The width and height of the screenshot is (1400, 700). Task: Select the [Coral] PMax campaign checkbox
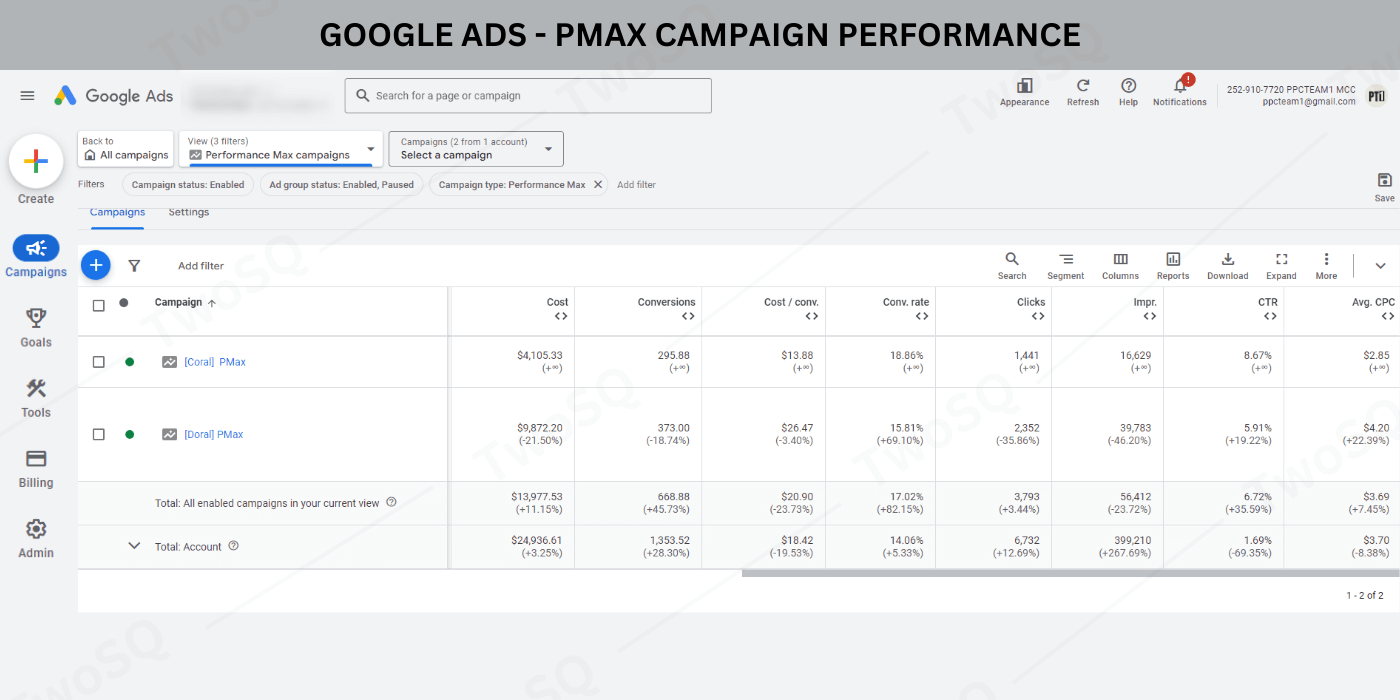point(98,362)
